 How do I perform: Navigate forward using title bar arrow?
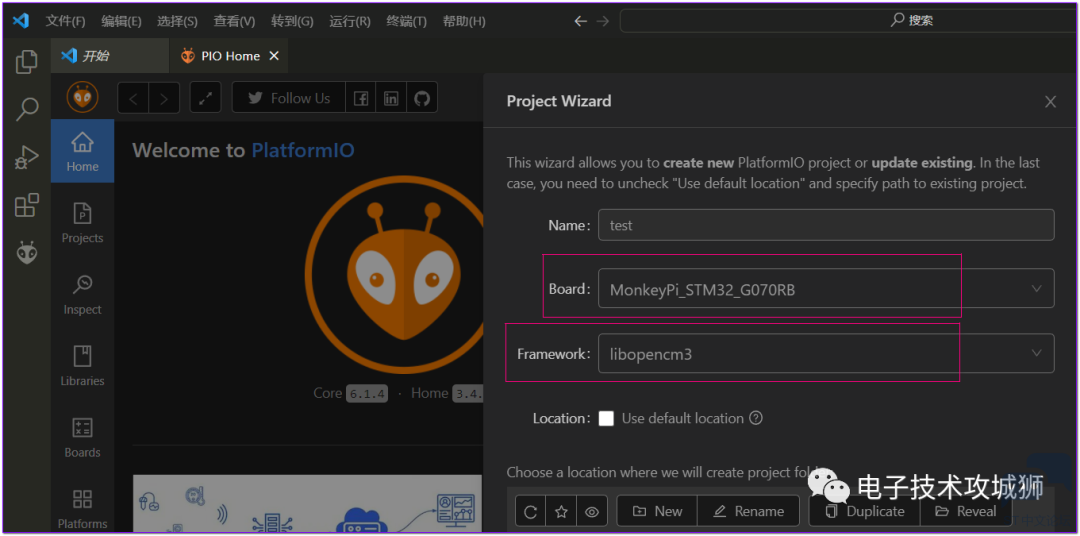tap(603, 21)
